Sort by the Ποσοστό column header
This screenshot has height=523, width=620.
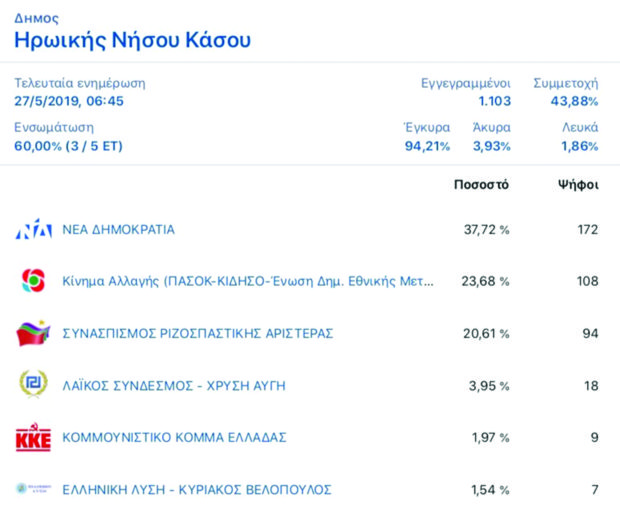pos(481,185)
